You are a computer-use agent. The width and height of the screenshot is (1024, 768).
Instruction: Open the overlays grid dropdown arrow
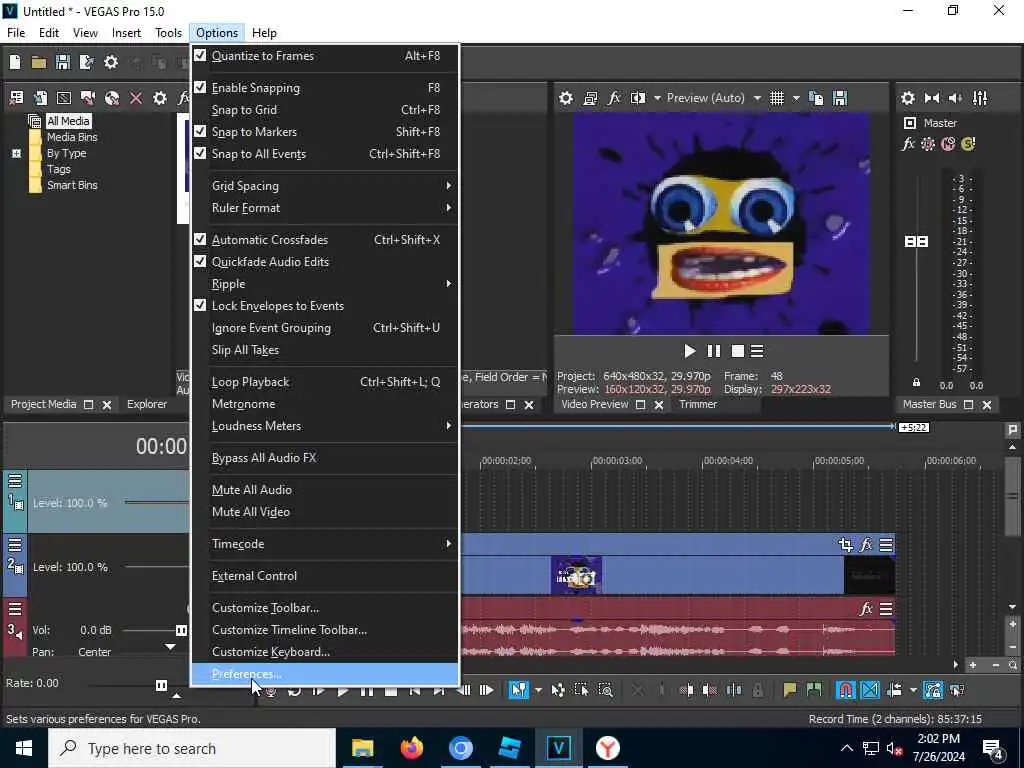795,98
